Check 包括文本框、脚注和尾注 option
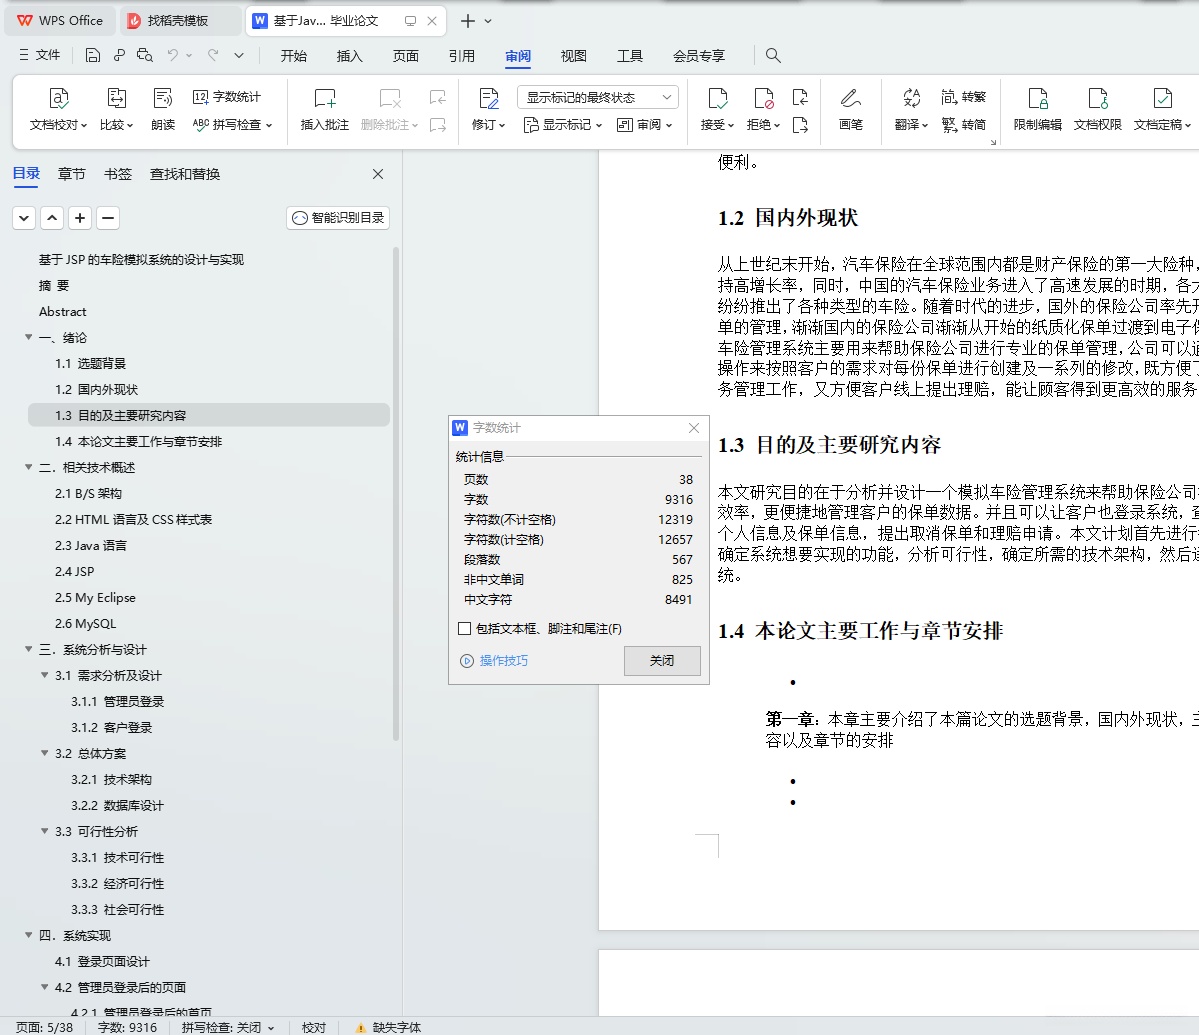The height and width of the screenshot is (1035, 1199). [464, 628]
